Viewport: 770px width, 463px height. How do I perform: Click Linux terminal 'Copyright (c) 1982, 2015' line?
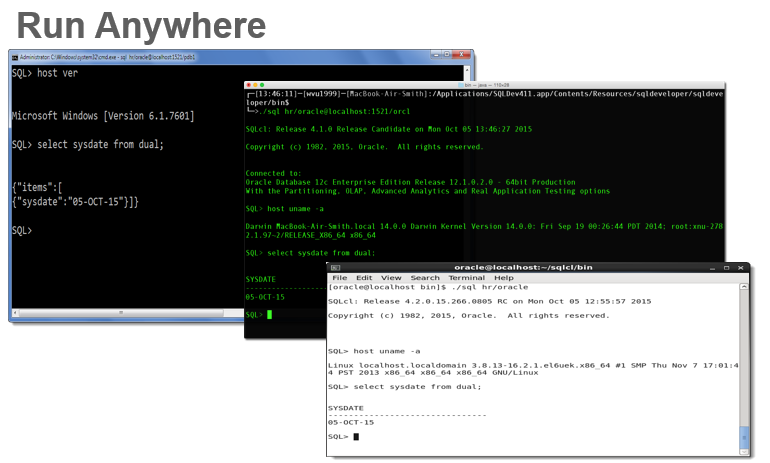[x=469, y=316]
